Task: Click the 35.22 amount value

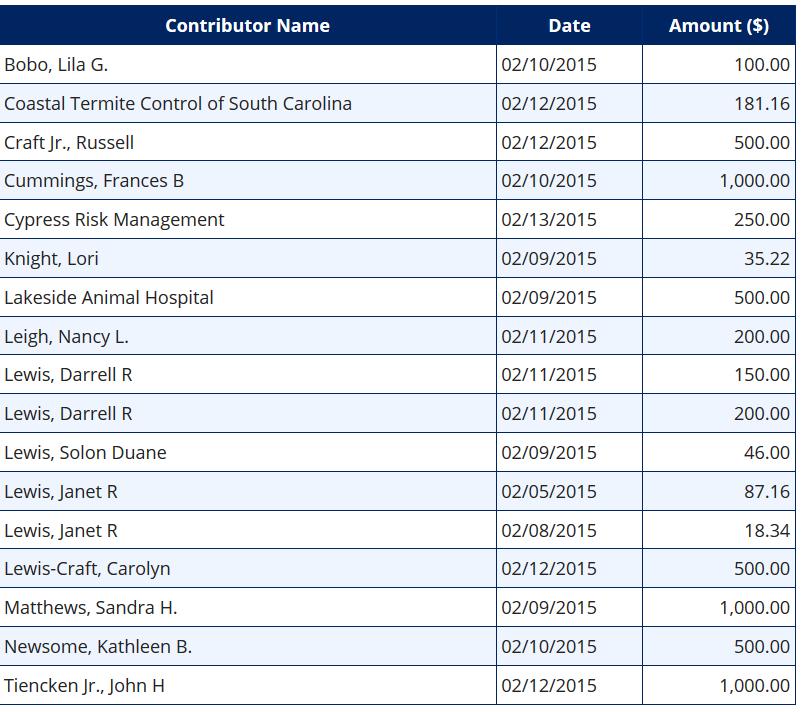Action: (x=766, y=258)
